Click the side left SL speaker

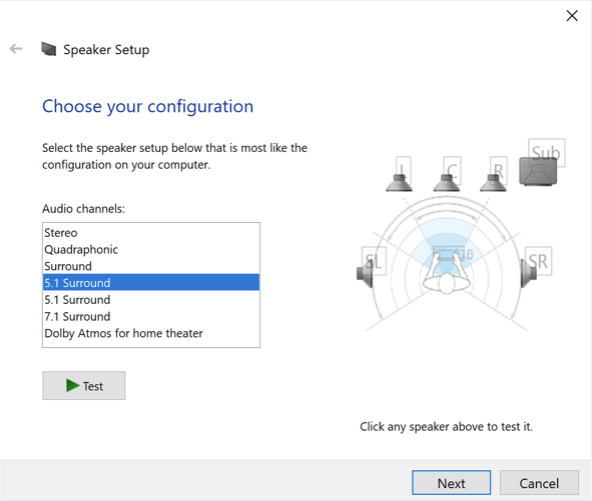pyautogui.click(x=365, y=273)
